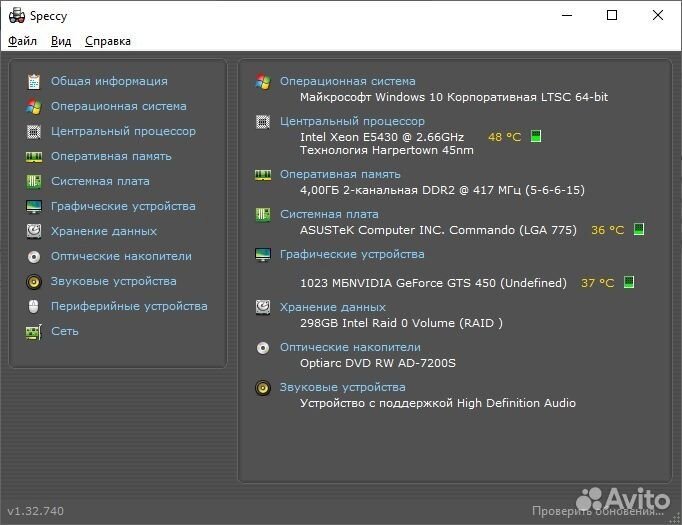Go to Оперативная память sidebar section
The height and width of the screenshot is (525, 682).
pyautogui.click(x=111, y=156)
